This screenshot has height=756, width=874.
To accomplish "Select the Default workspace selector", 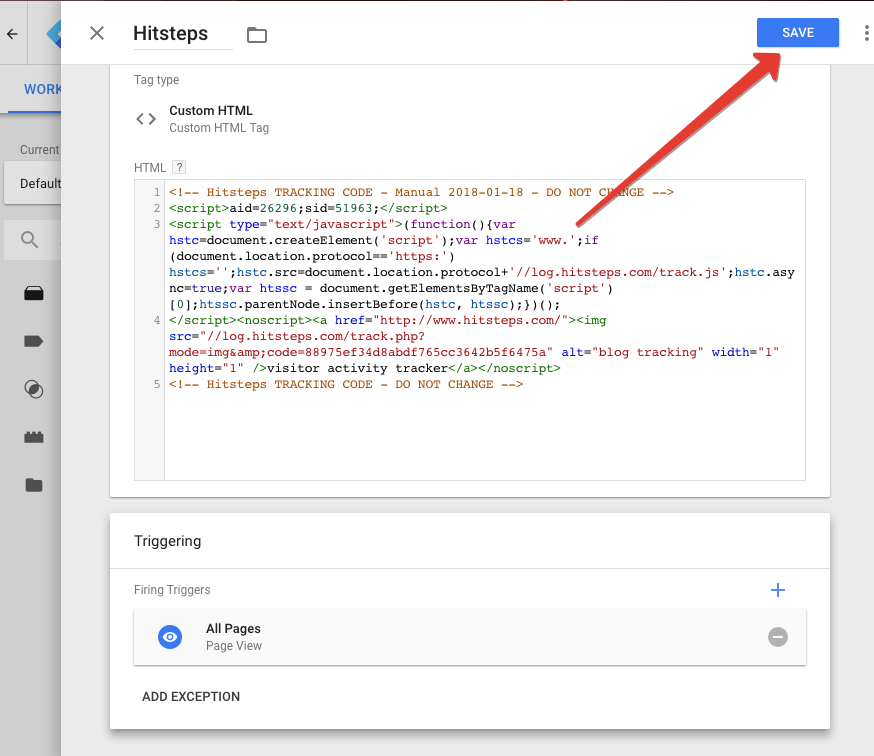I will 33,183.
